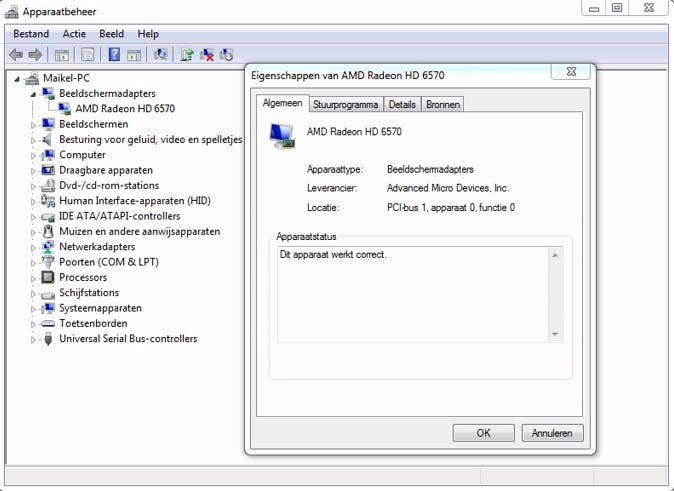674x491 pixels.
Task: Click the Annuleren button
Action: tap(552, 433)
